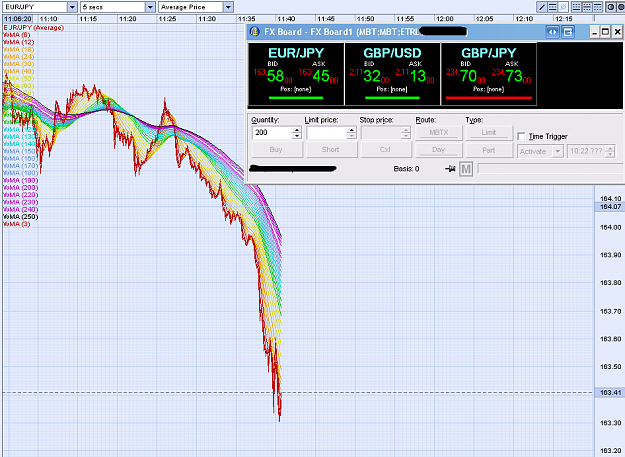Click the Quantity field showing 200

click(x=272, y=133)
